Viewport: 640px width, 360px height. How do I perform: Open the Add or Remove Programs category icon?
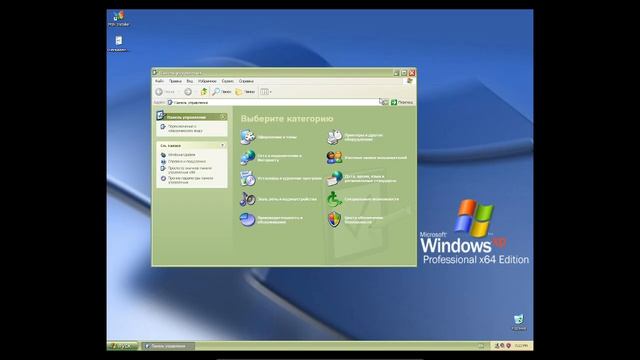coord(247,178)
